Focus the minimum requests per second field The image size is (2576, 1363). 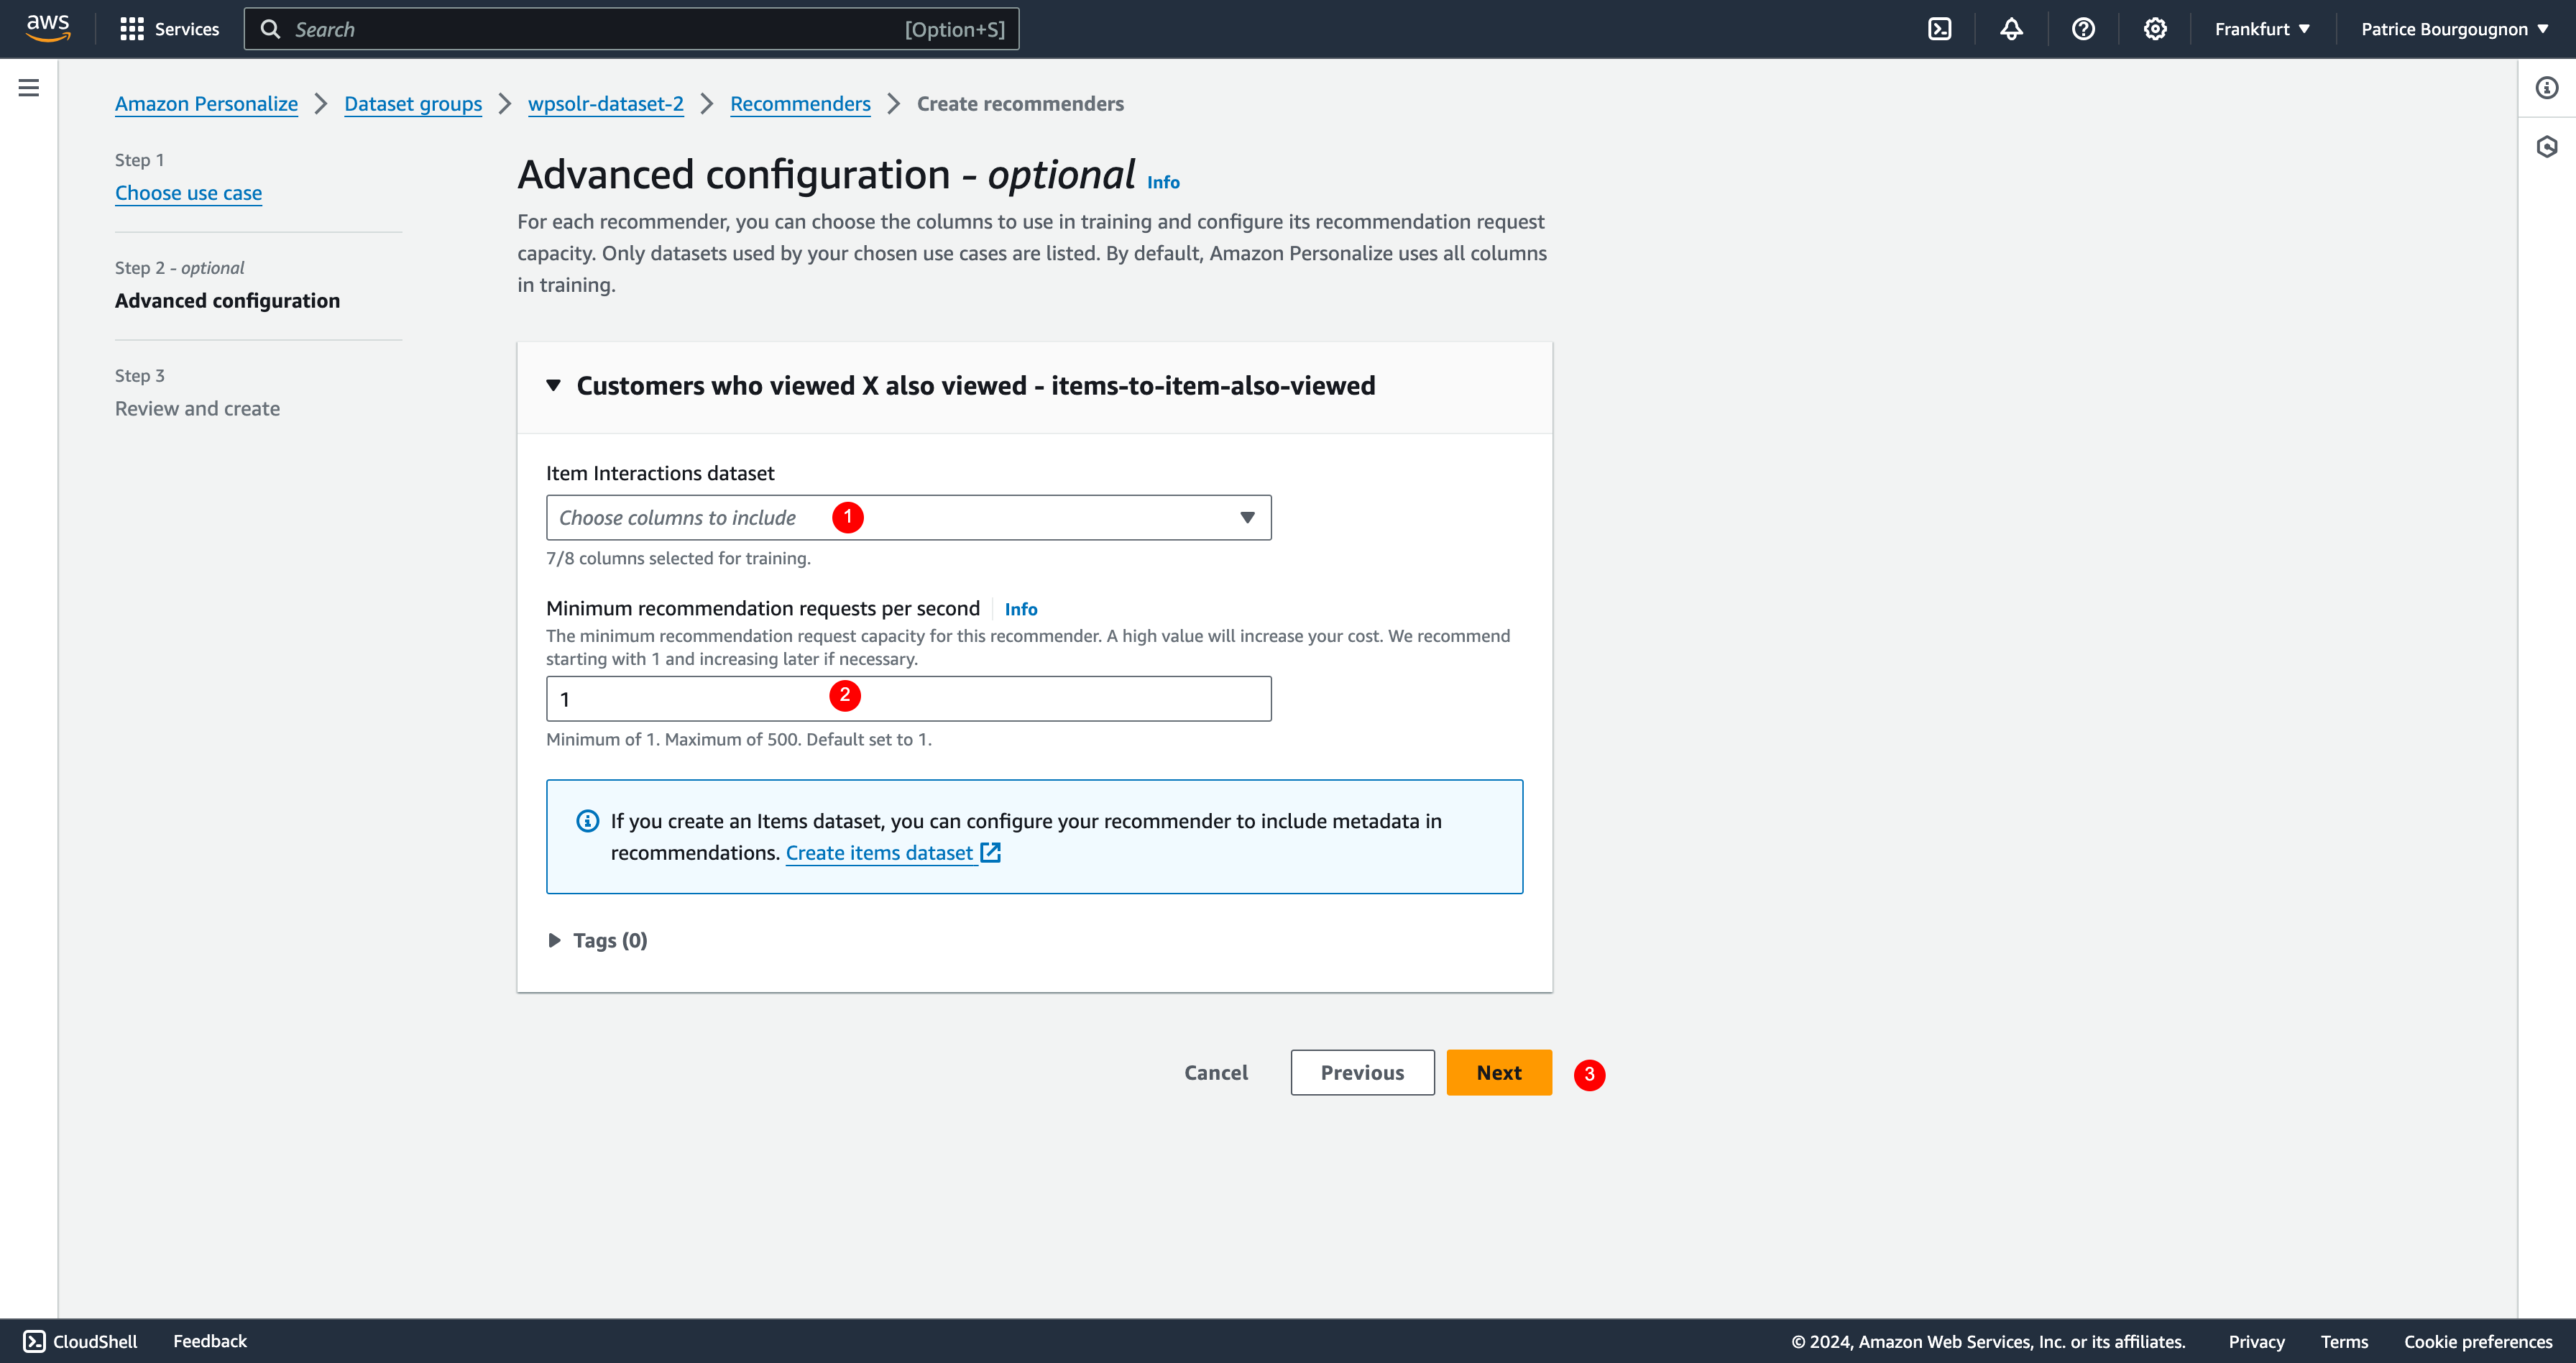[x=908, y=698]
